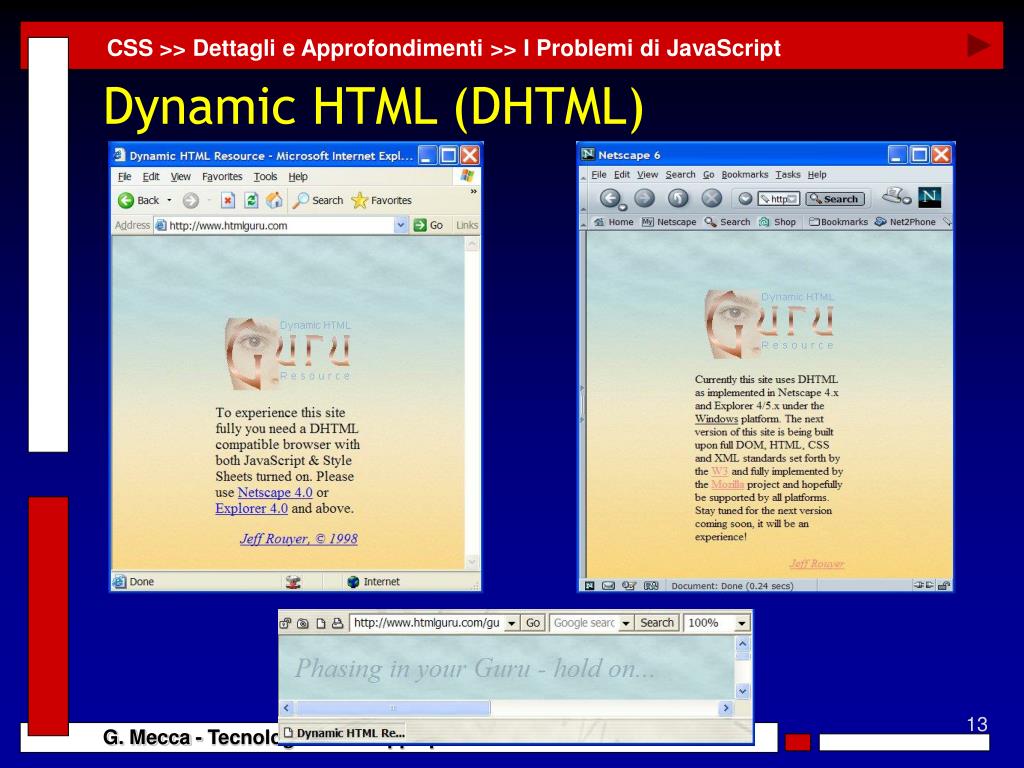Open the Tools menu in Internet Explorer
The image size is (1024, 768).
click(x=265, y=176)
